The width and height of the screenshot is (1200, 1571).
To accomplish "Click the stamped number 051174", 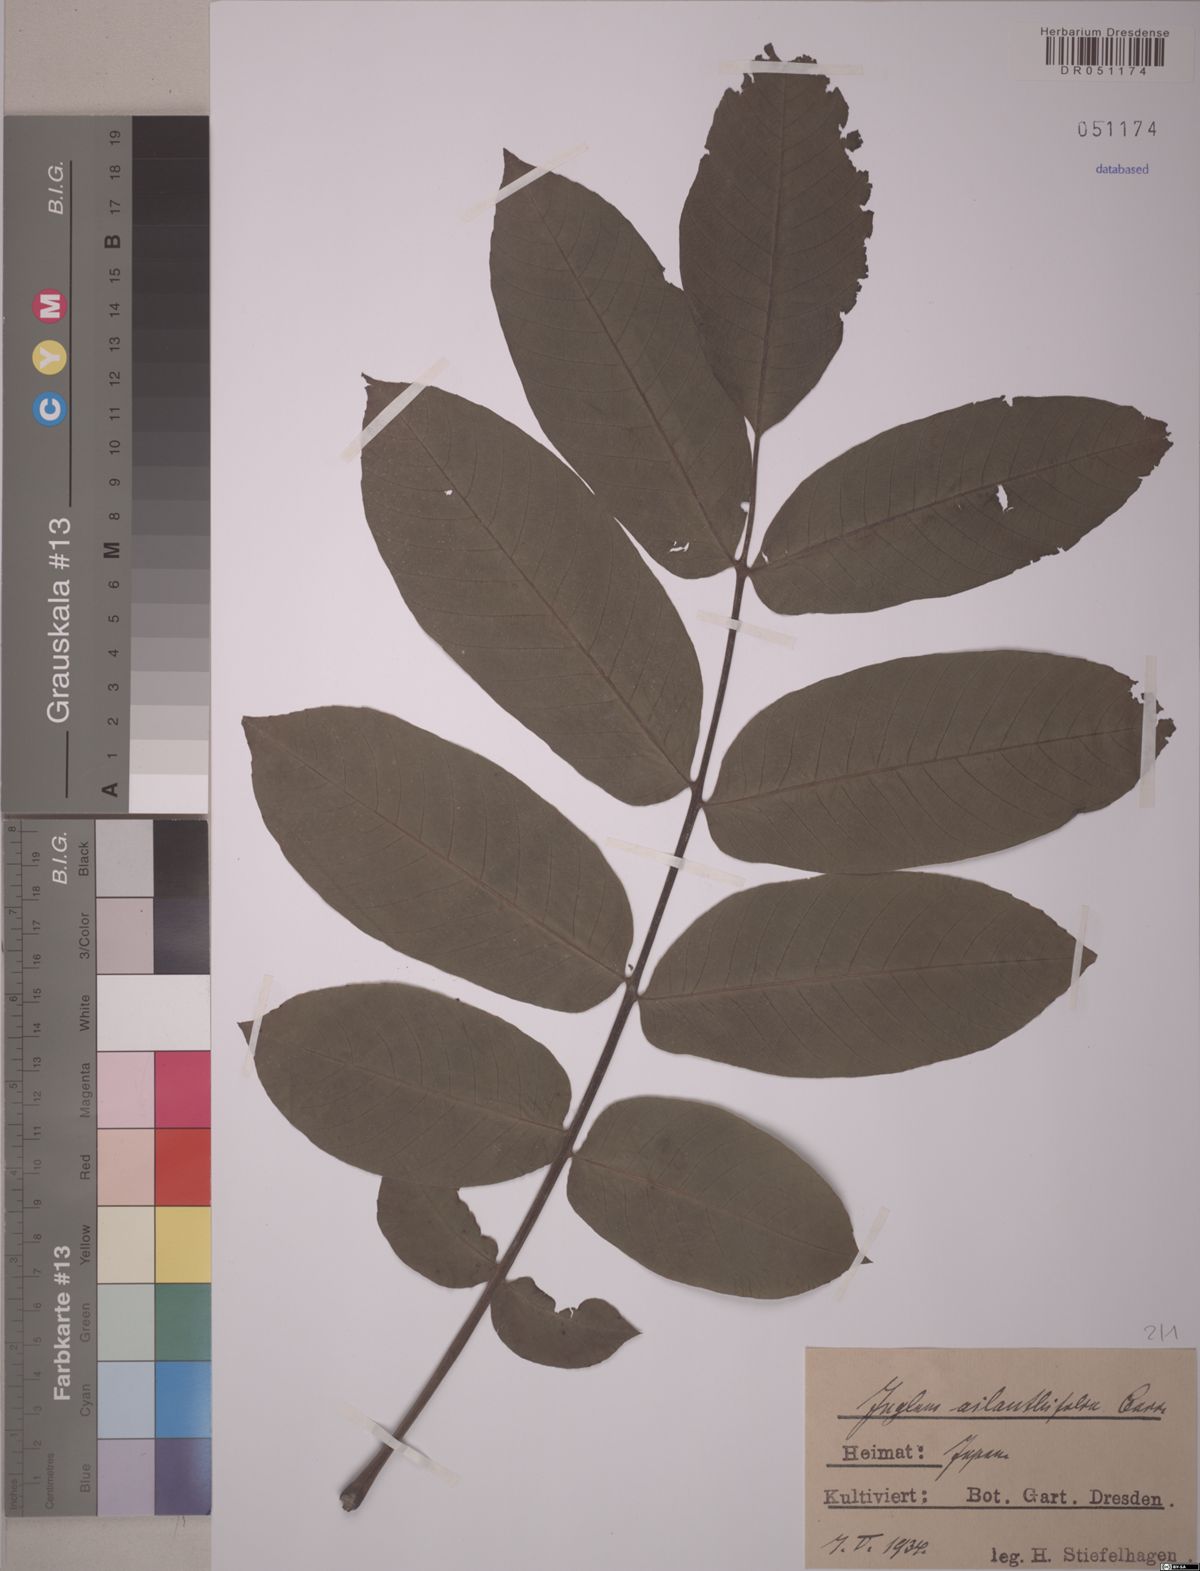I will pos(1117,129).
